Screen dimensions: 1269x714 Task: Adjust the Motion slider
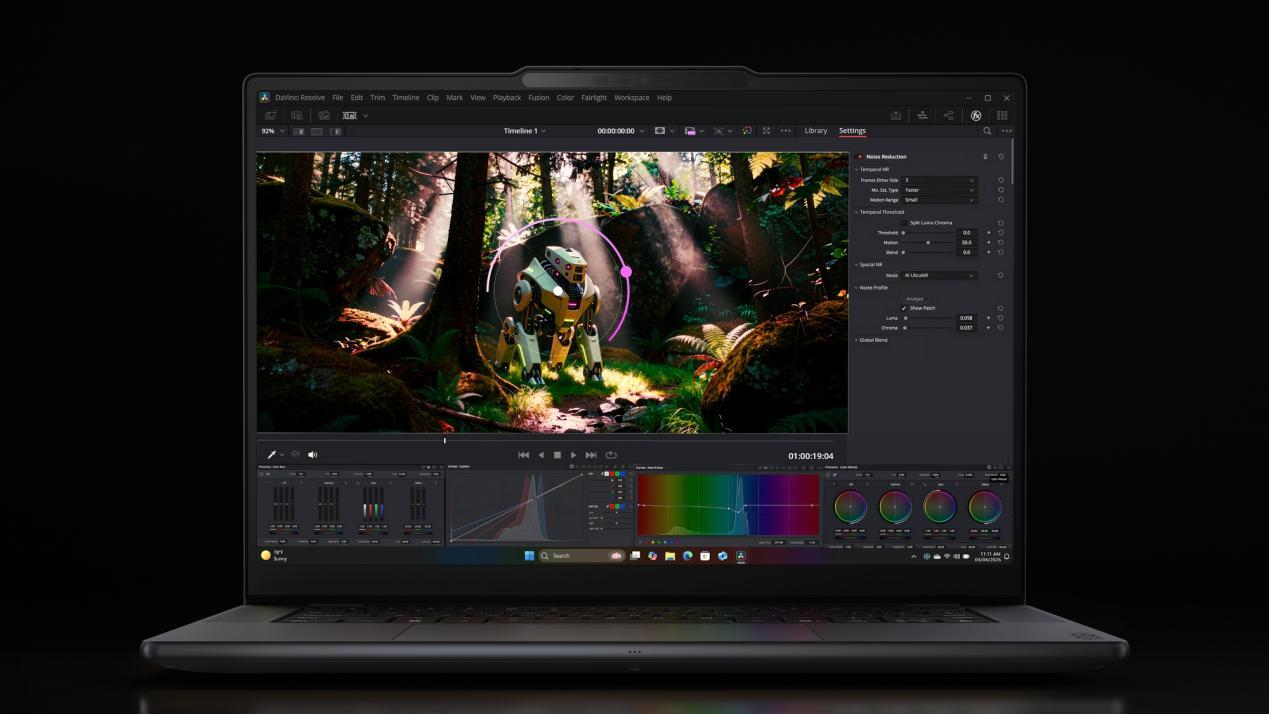coord(928,242)
